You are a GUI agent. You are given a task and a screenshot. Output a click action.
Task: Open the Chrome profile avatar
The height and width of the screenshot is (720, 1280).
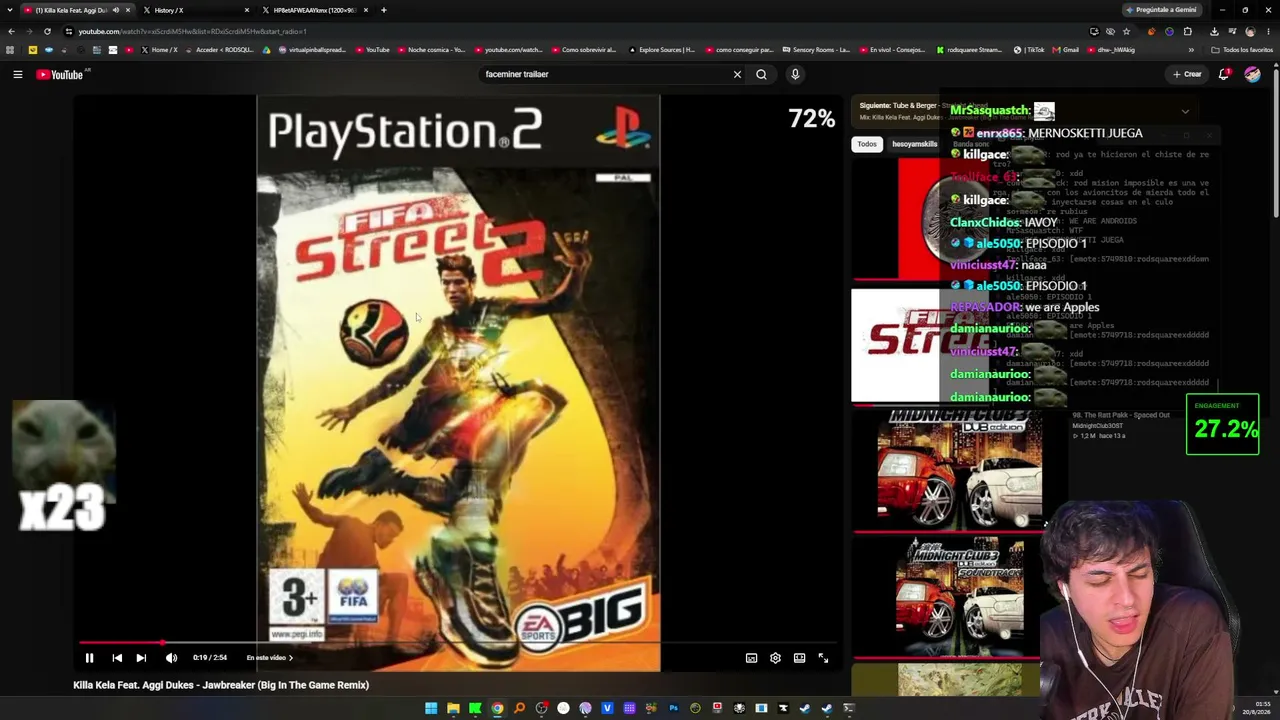tap(1250, 31)
